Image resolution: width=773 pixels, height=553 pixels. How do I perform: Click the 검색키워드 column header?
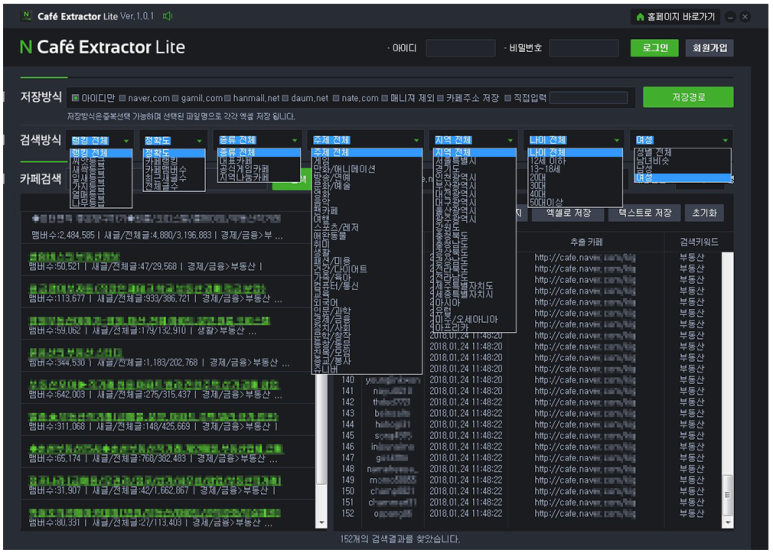click(699, 242)
